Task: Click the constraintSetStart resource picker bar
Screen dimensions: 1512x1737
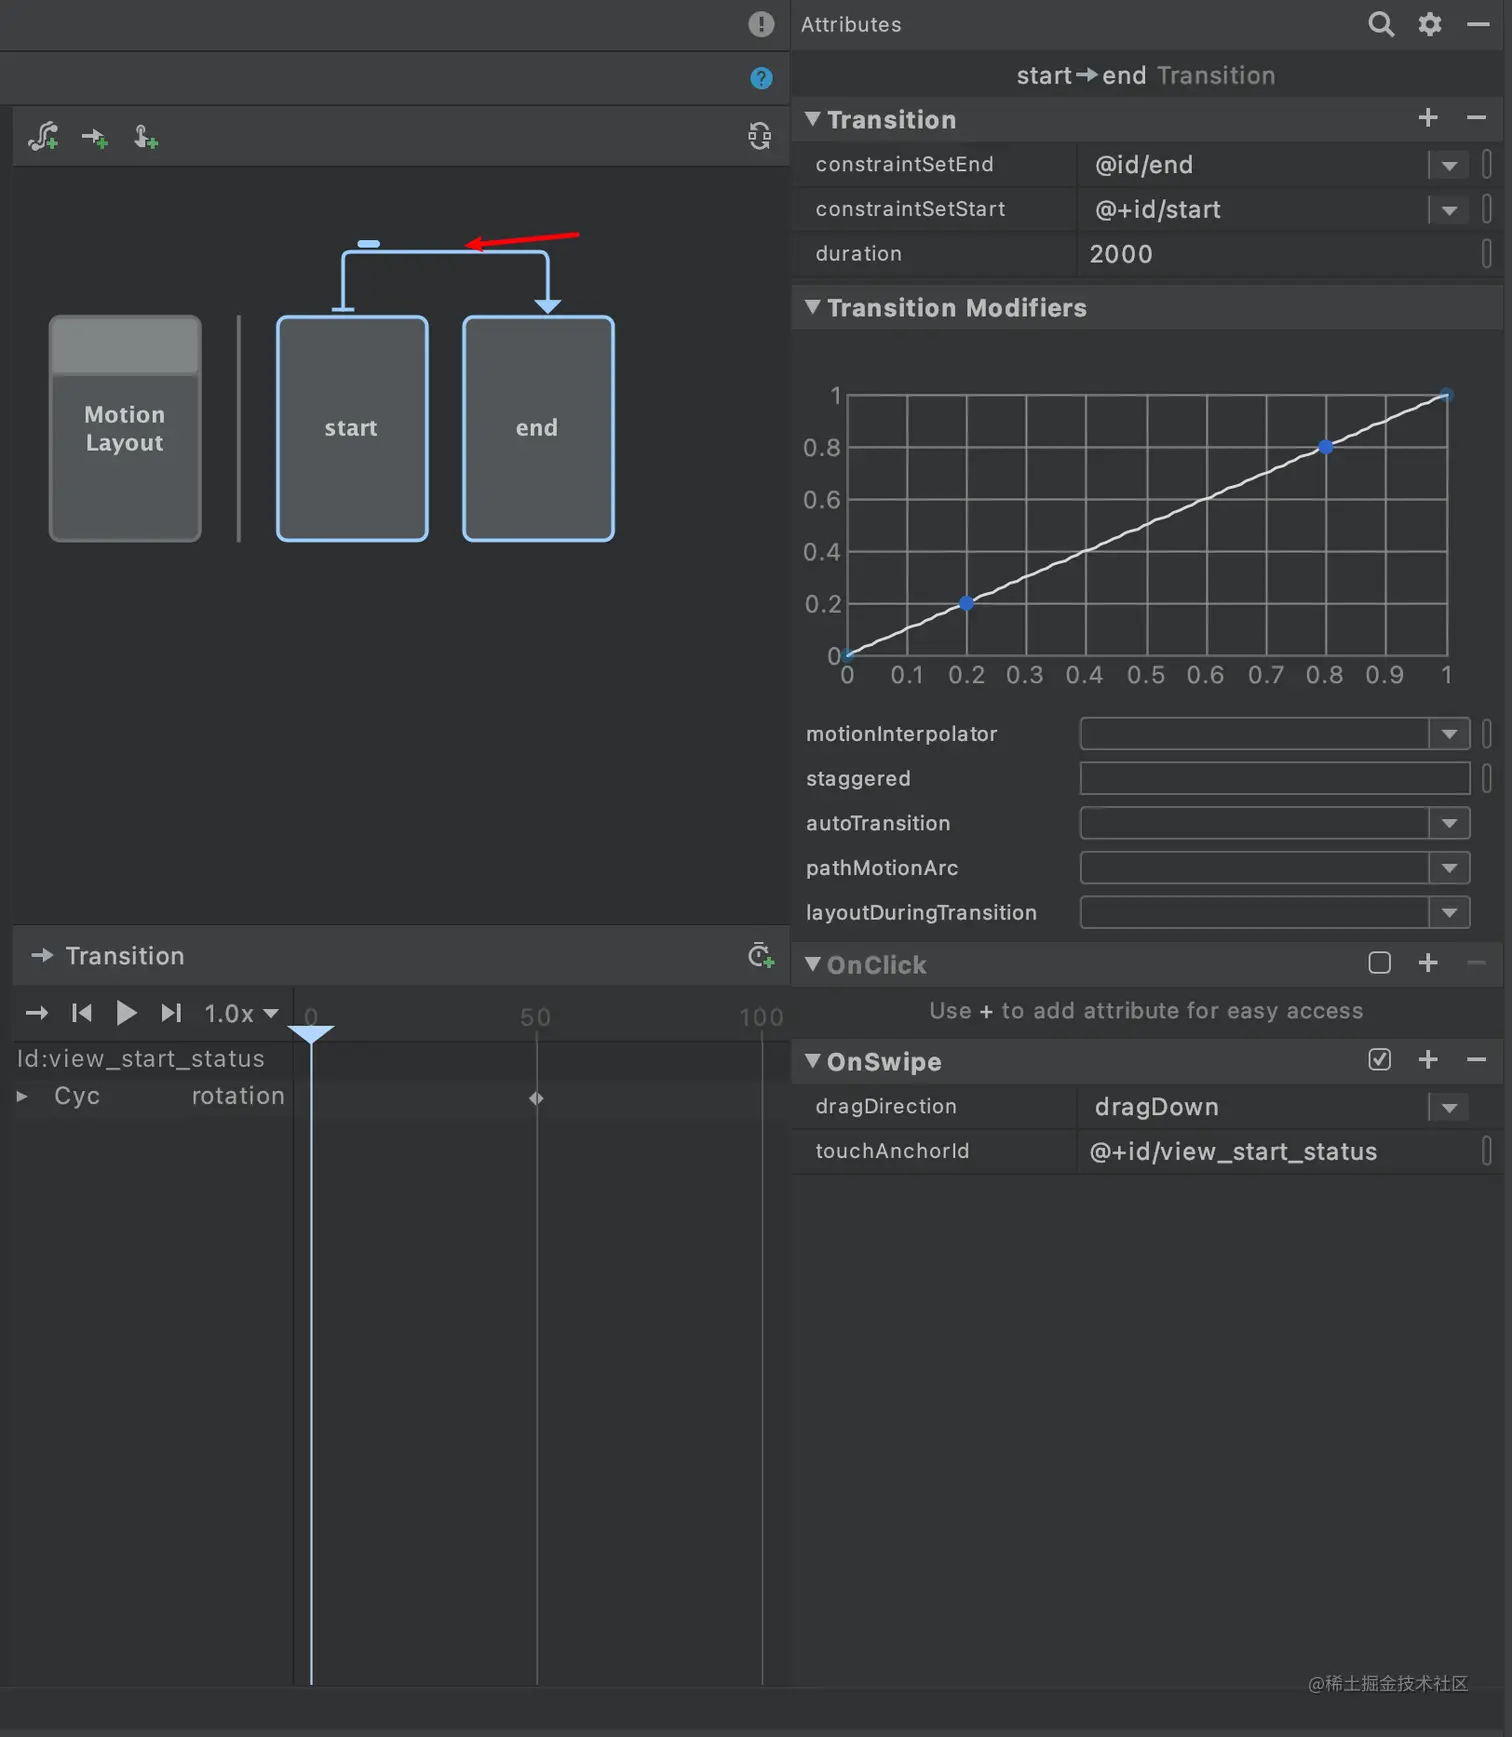Action: (x=1487, y=209)
